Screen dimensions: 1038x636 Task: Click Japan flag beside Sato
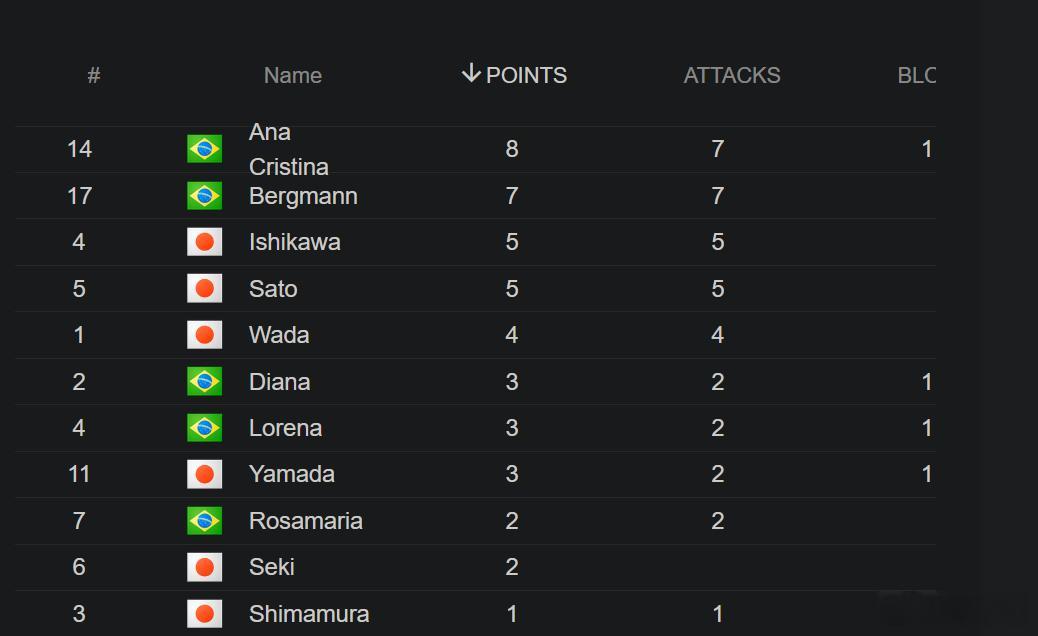(x=205, y=289)
